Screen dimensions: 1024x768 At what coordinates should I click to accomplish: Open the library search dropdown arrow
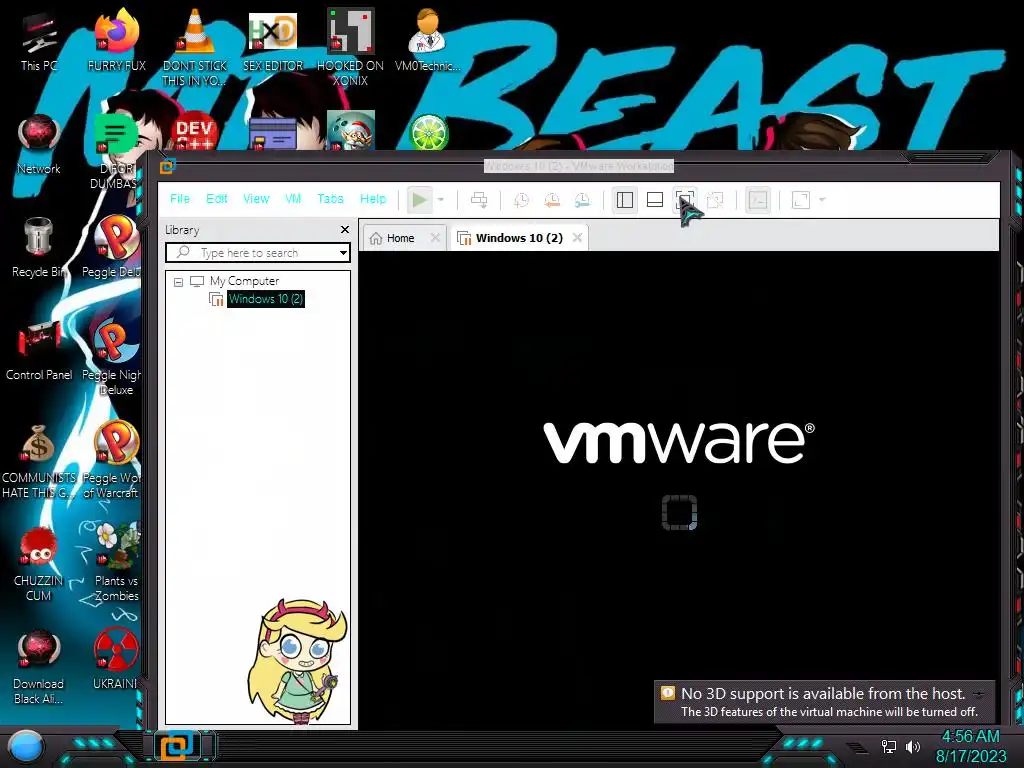coord(343,253)
